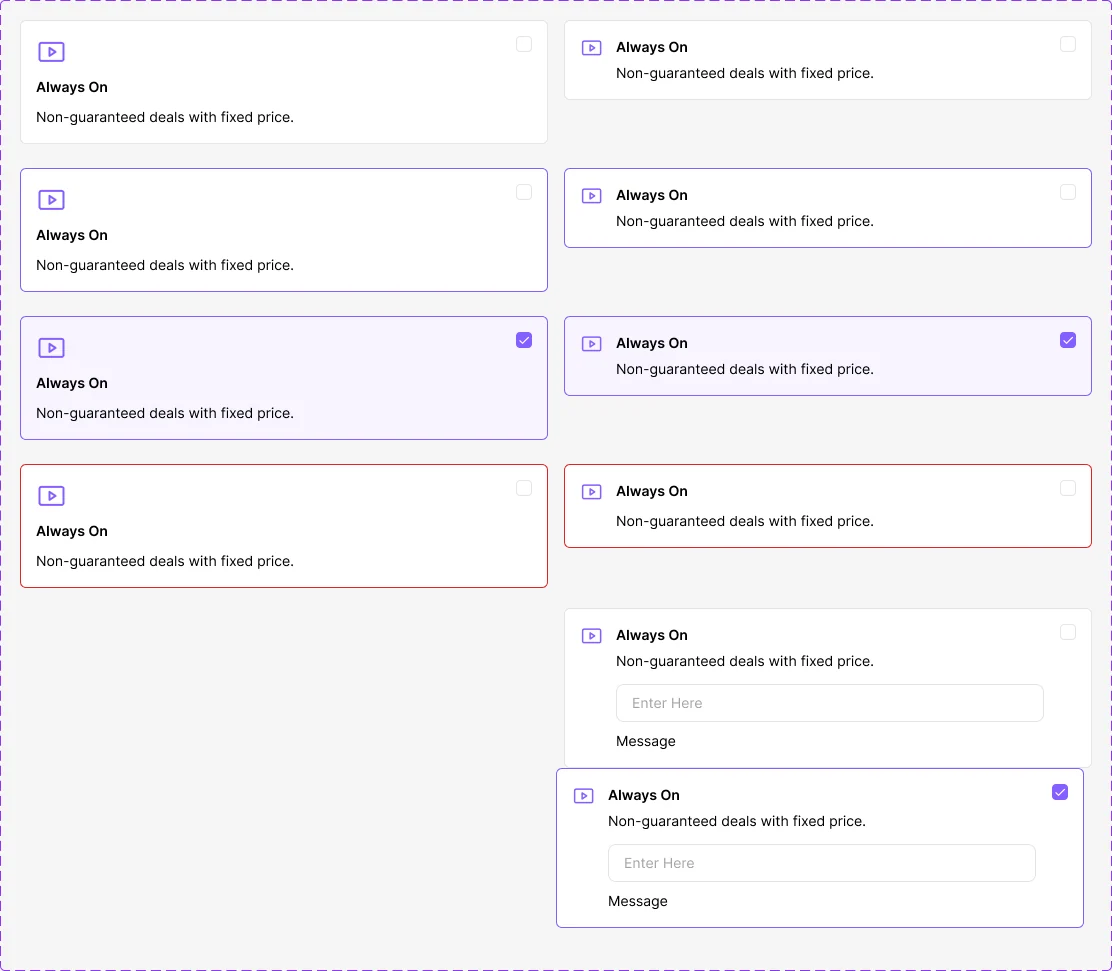The height and width of the screenshot is (971, 1112).
Task: Click video icon in inline purple-outlined unchecked card
Action: pyautogui.click(x=591, y=196)
